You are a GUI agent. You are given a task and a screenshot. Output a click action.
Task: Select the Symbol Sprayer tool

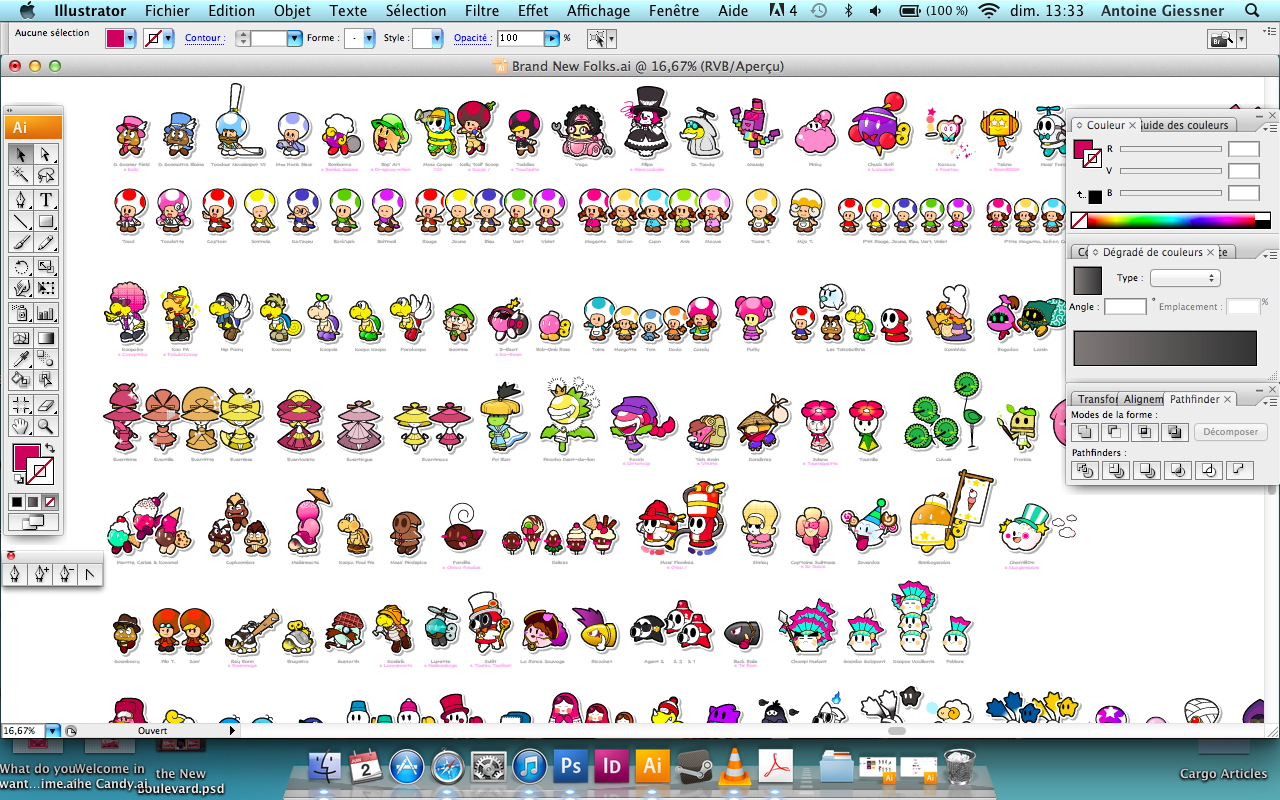(20, 313)
